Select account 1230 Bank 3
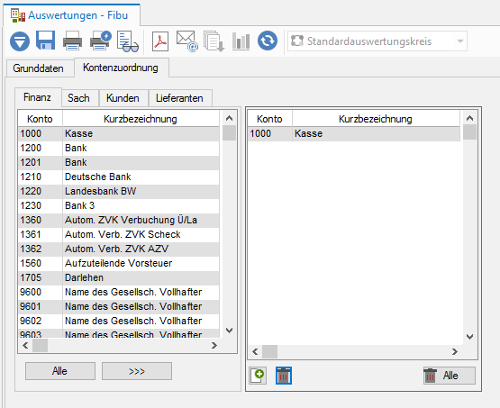The height and width of the screenshot is (408, 500). pyautogui.click(x=119, y=206)
